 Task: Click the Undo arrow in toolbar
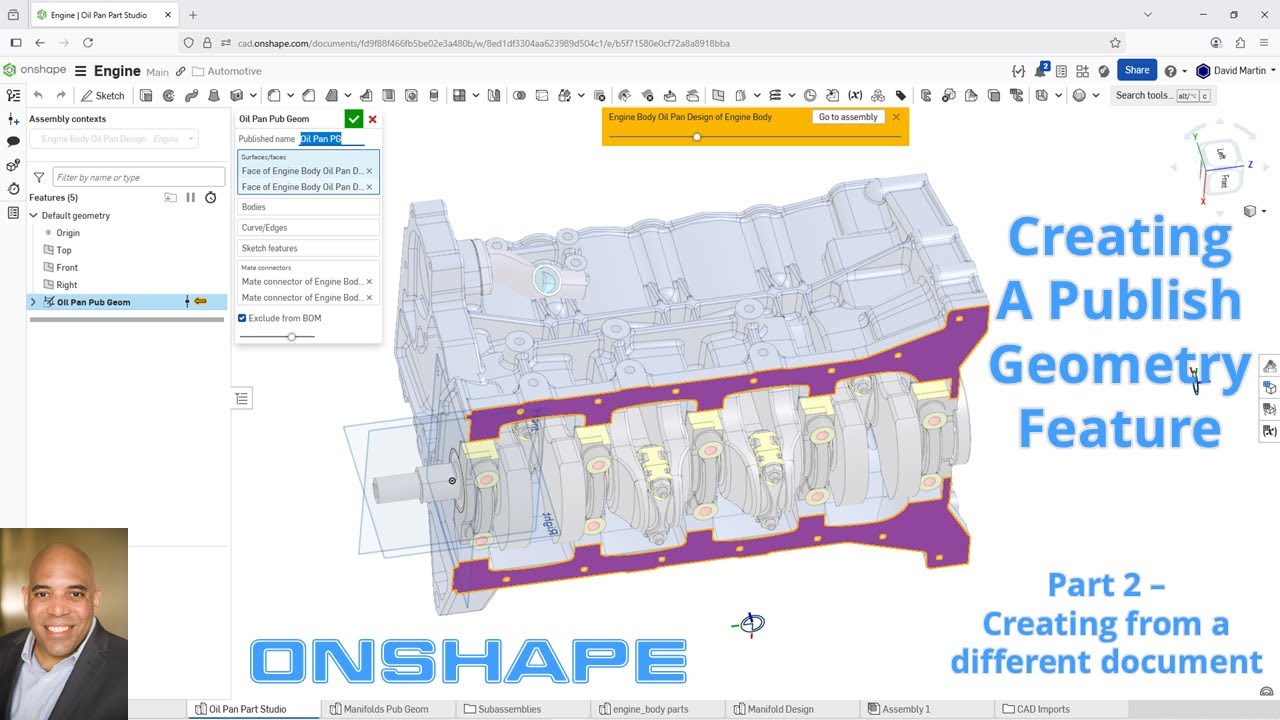pyautogui.click(x=39, y=96)
